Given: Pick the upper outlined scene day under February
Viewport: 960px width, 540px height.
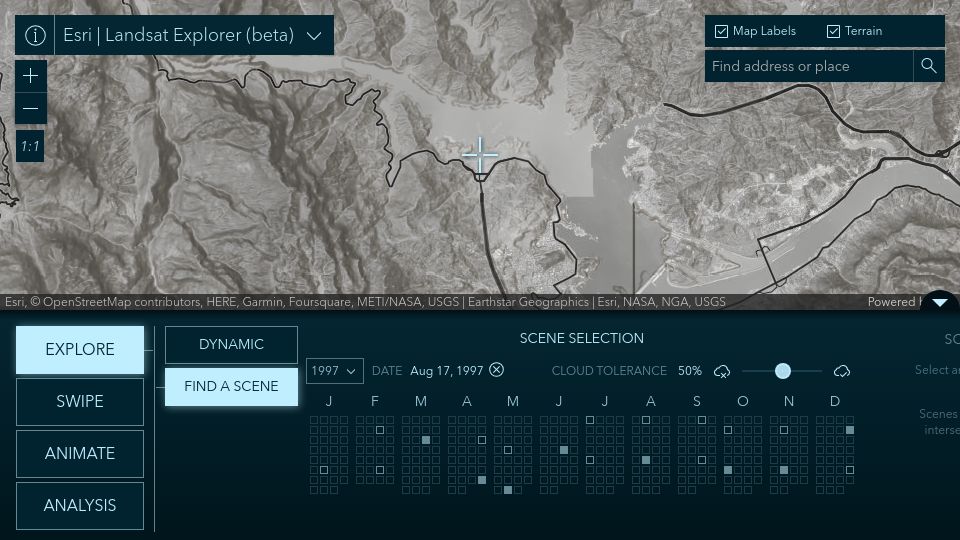Looking at the screenshot, I should (x=380, y=430).
